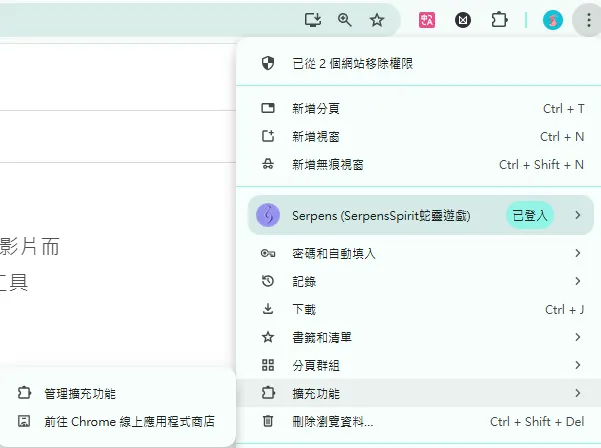This screenshot has width=601, height=448.
Task: Open 分頁群組 menu entry
Action: [x=419, y=365]
